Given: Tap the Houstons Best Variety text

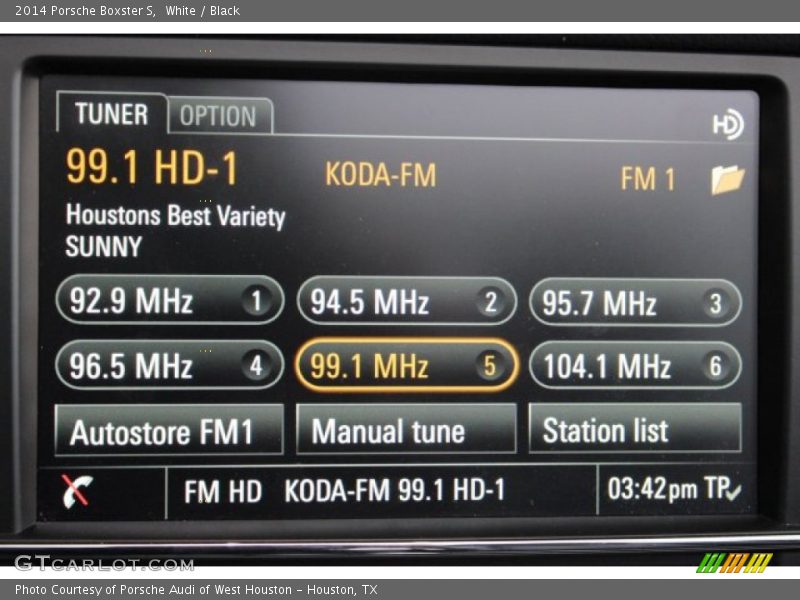Looking at the screenshot, I should [x=176, y=216].
